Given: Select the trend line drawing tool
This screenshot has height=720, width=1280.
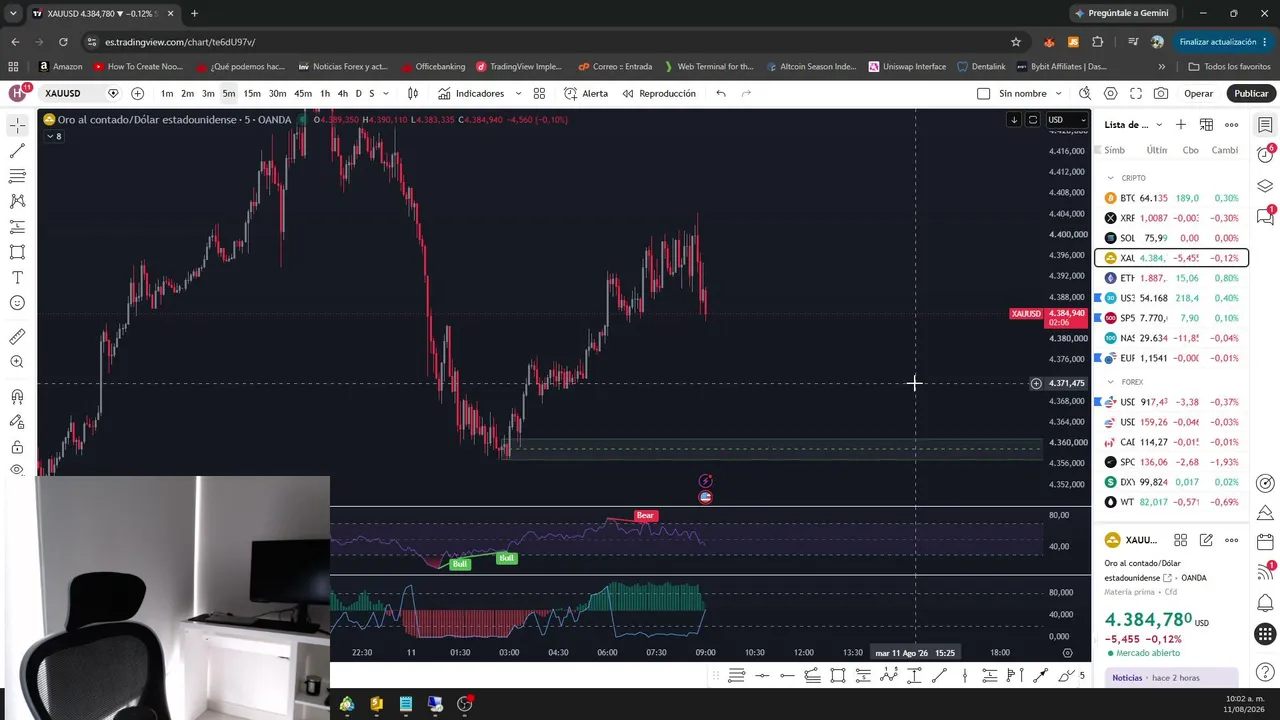Looking at the screenshot, I should point(17,151).
